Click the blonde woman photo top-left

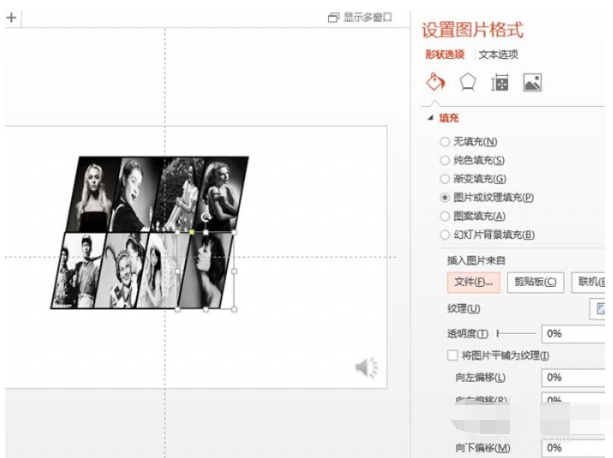94,194
